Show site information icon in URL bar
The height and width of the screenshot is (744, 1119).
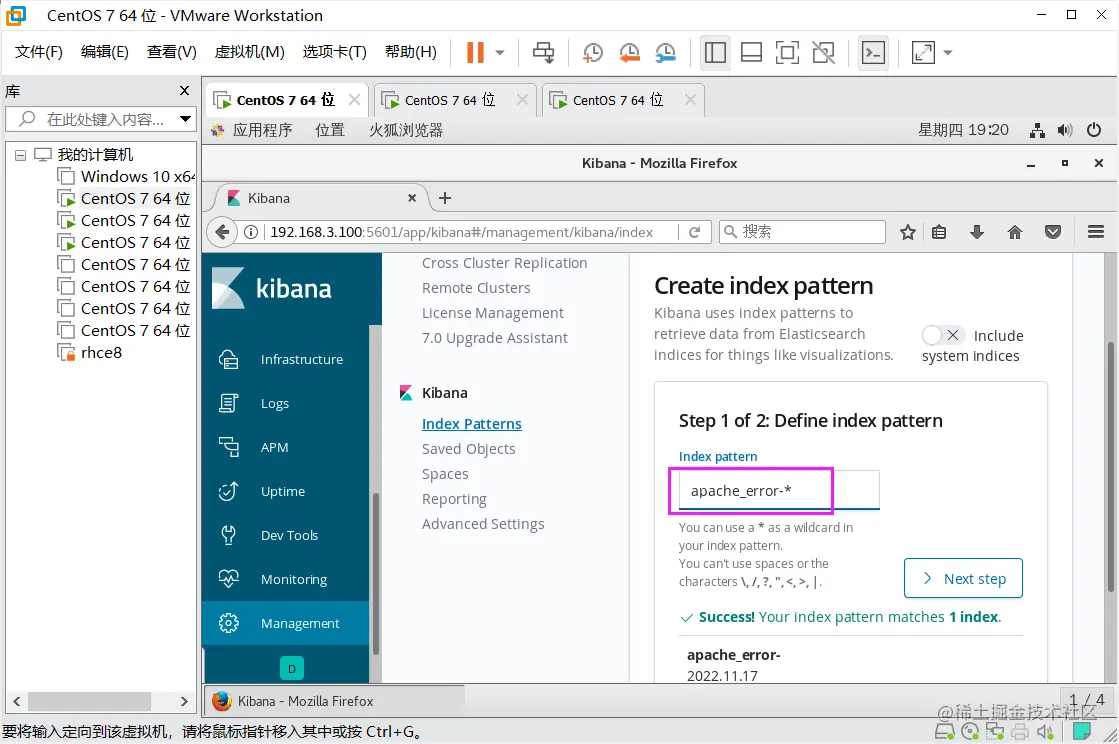point(250,232)
